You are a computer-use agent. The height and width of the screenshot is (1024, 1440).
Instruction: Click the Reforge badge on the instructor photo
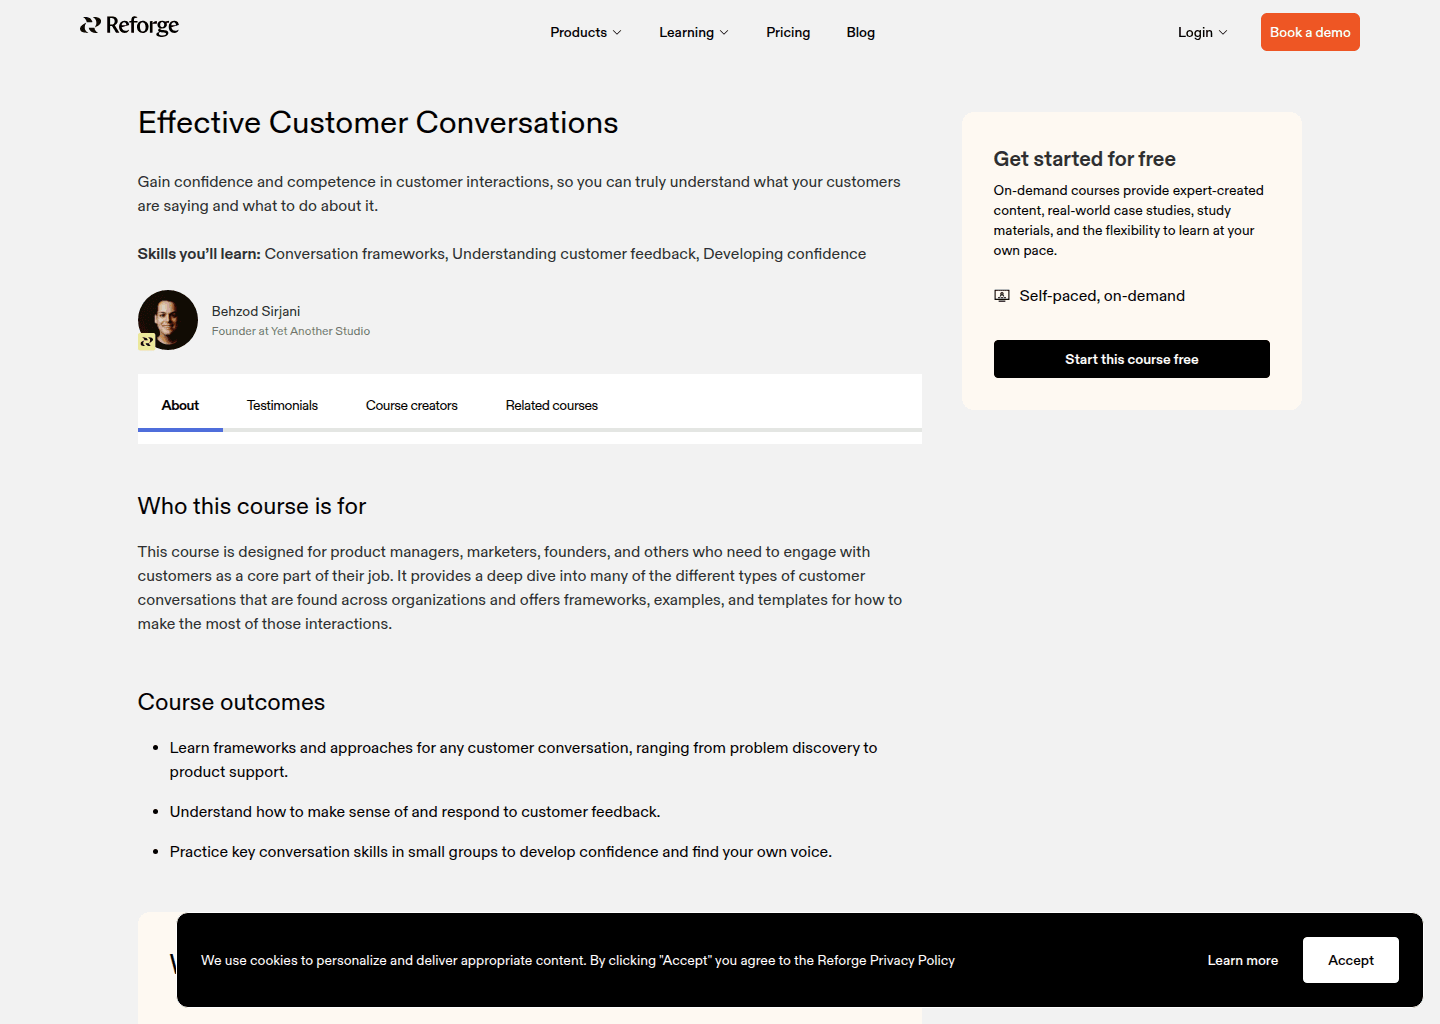(x=146, y=342)
